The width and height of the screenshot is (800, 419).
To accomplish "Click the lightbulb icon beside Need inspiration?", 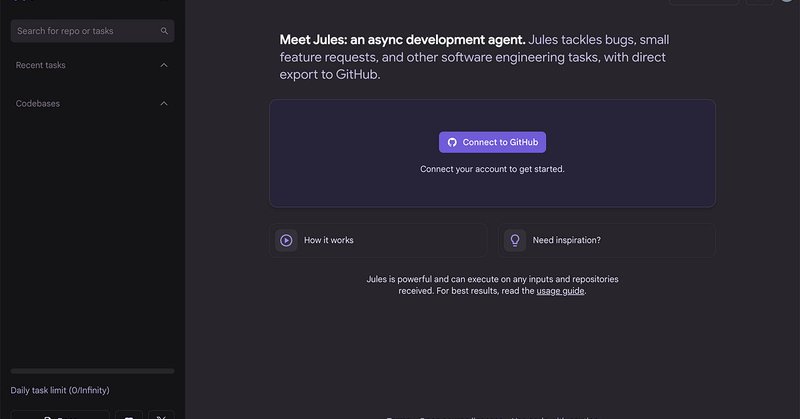I will 515,240.
